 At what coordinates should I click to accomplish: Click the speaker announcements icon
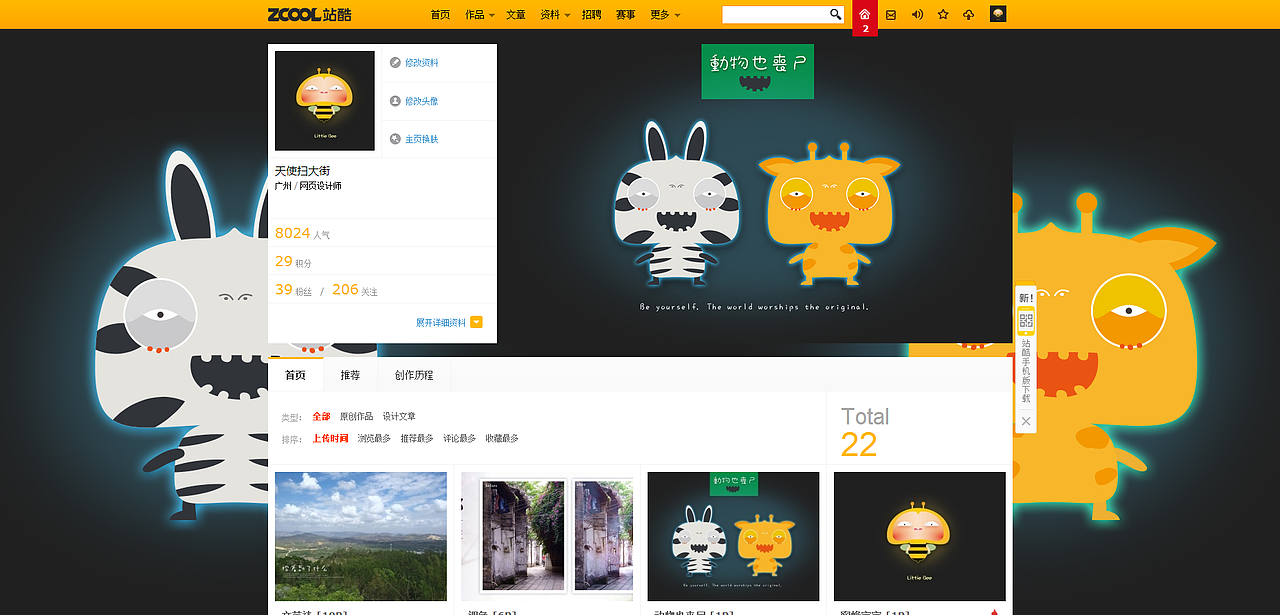pyautogui.click(x=917, y=14)
